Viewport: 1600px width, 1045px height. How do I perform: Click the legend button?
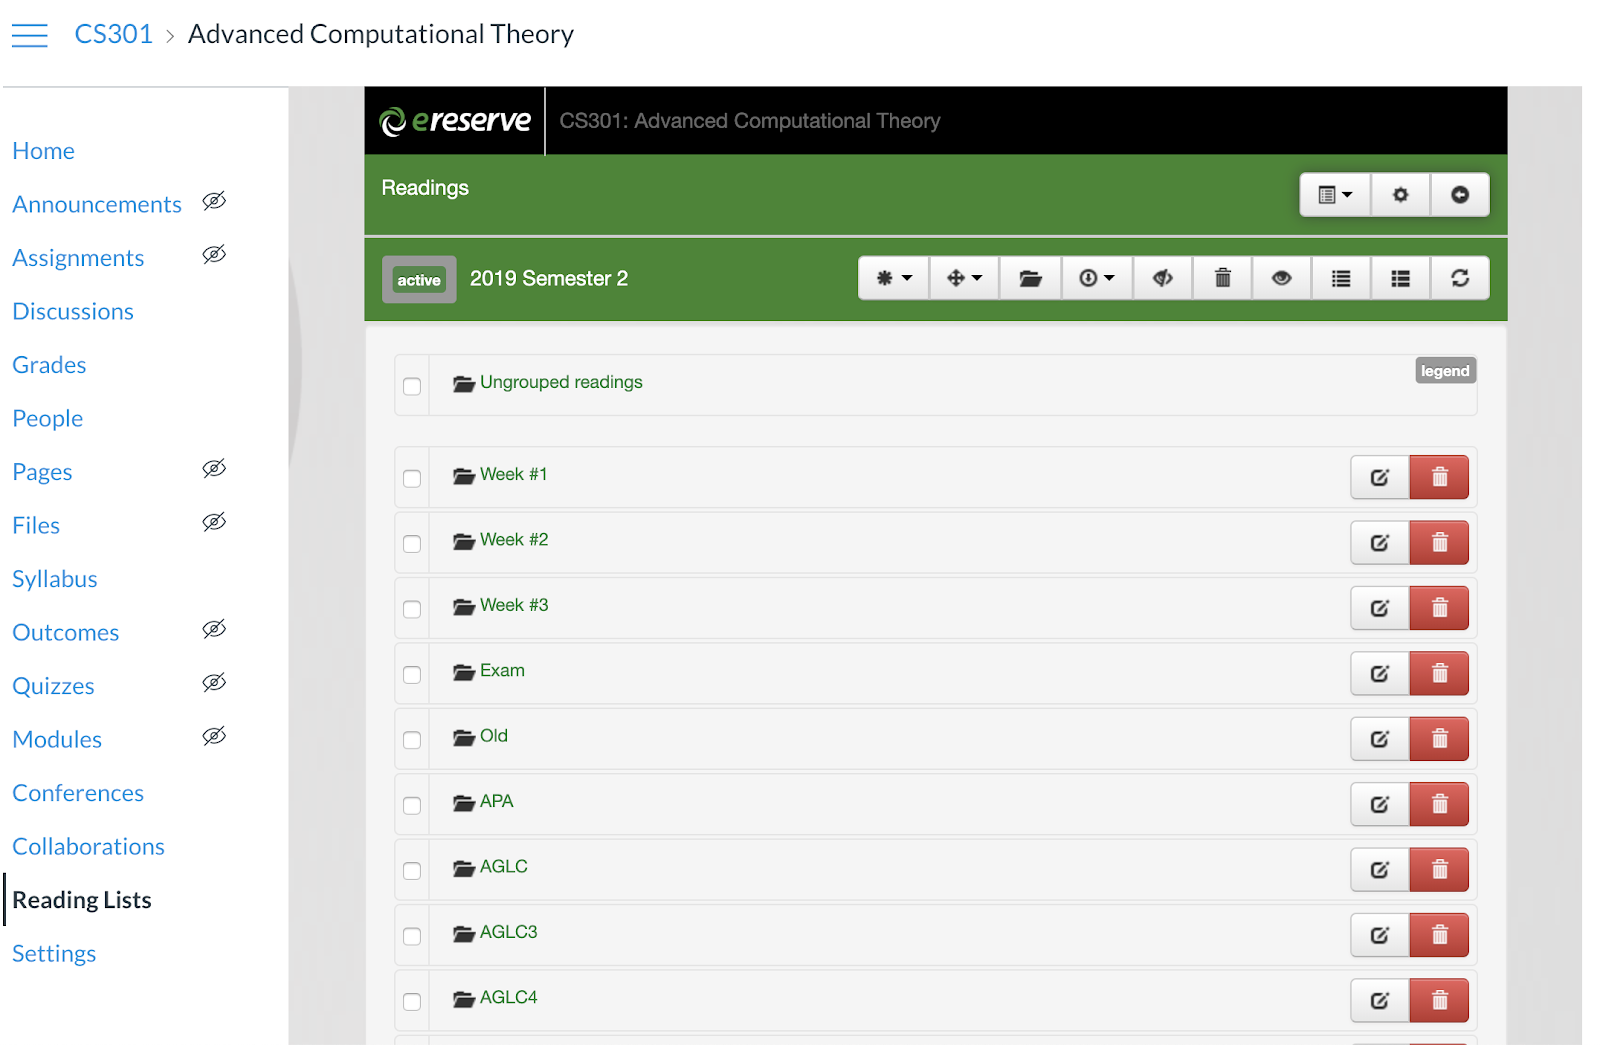point(1445,371)
